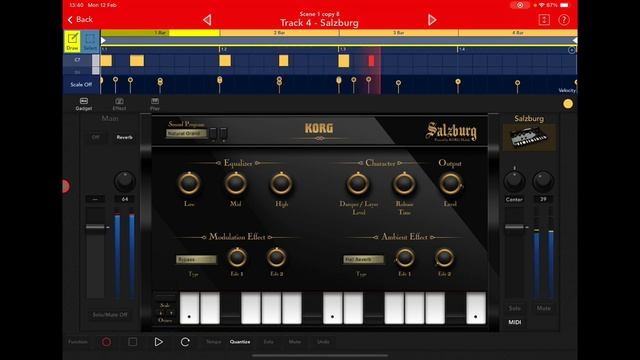Click the Main channel volume fader
The image size is (640, 360).
pyautogui.click(x=96, y=227)
